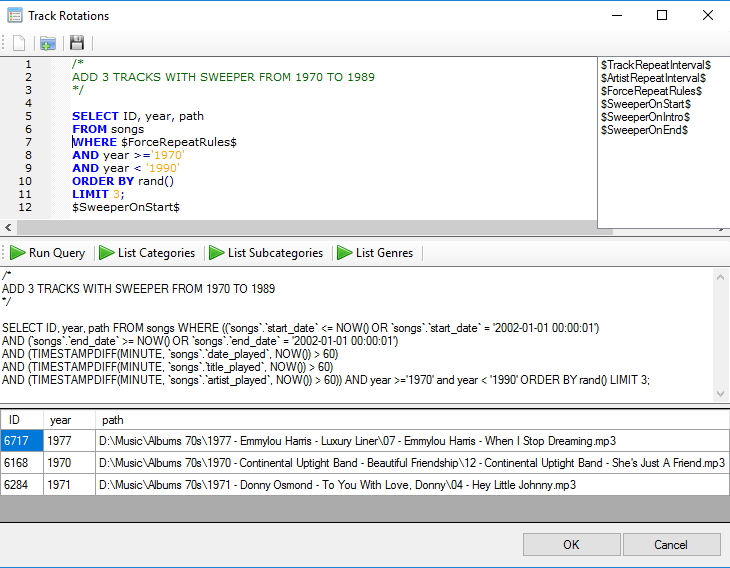Click the expanded SELECT query output text
The width and height of the screenshot is (730, 568).
[326, 354]
